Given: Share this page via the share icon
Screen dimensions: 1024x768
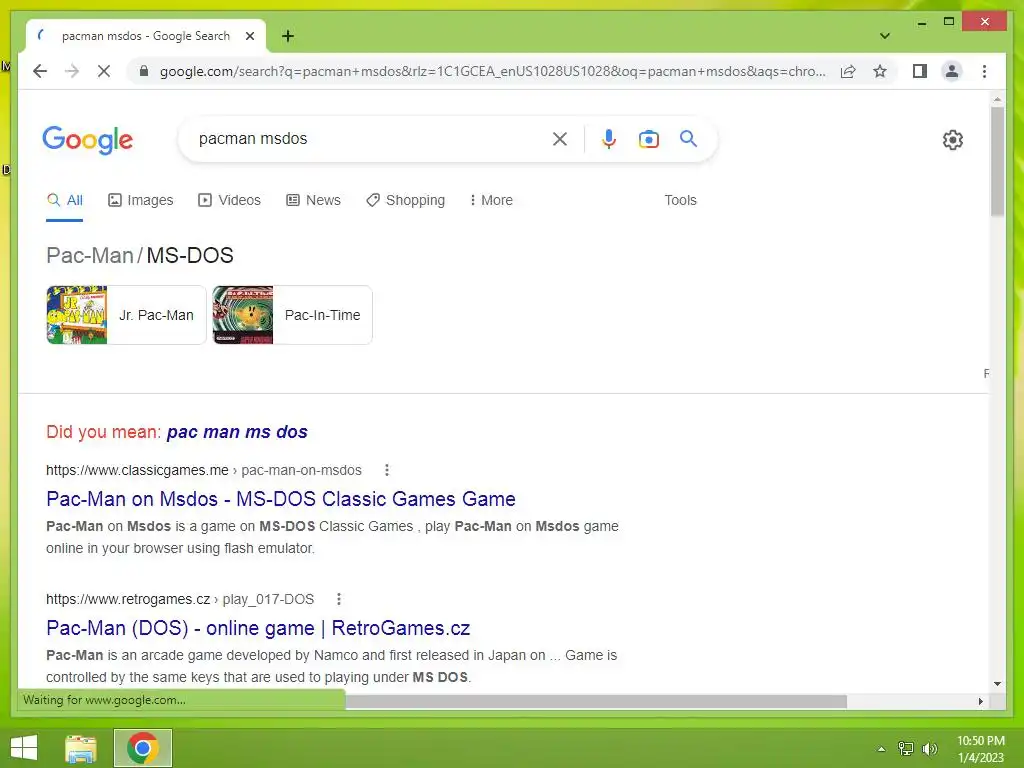Looking at the screenshot, I should pos(848,71).
